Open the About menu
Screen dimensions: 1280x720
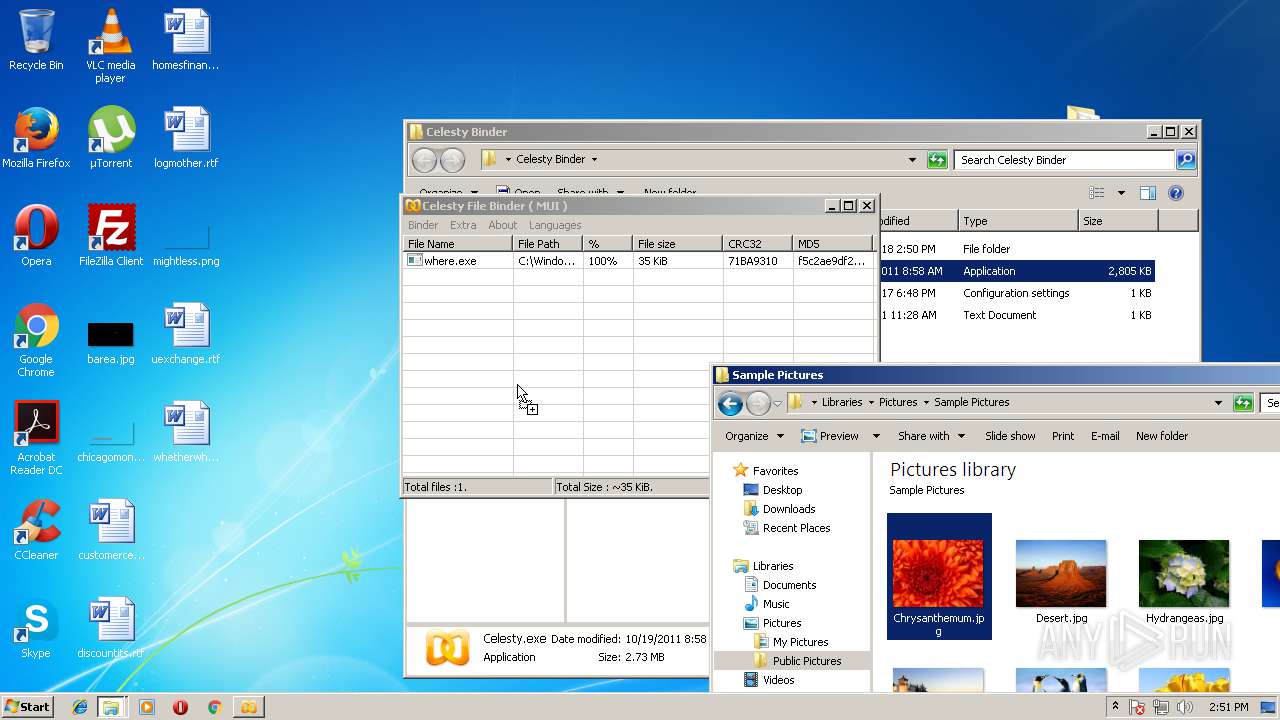click(503, 225)
